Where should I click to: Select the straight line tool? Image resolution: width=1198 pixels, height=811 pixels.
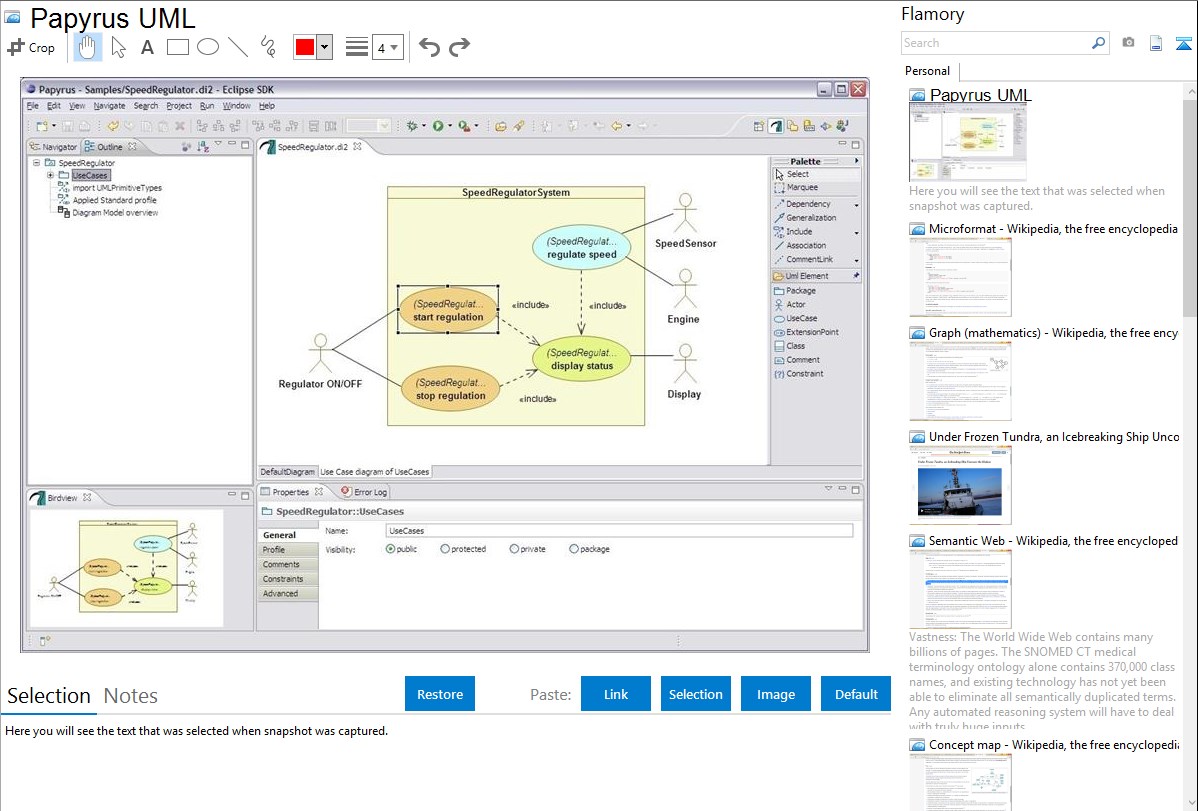[238, 47]
